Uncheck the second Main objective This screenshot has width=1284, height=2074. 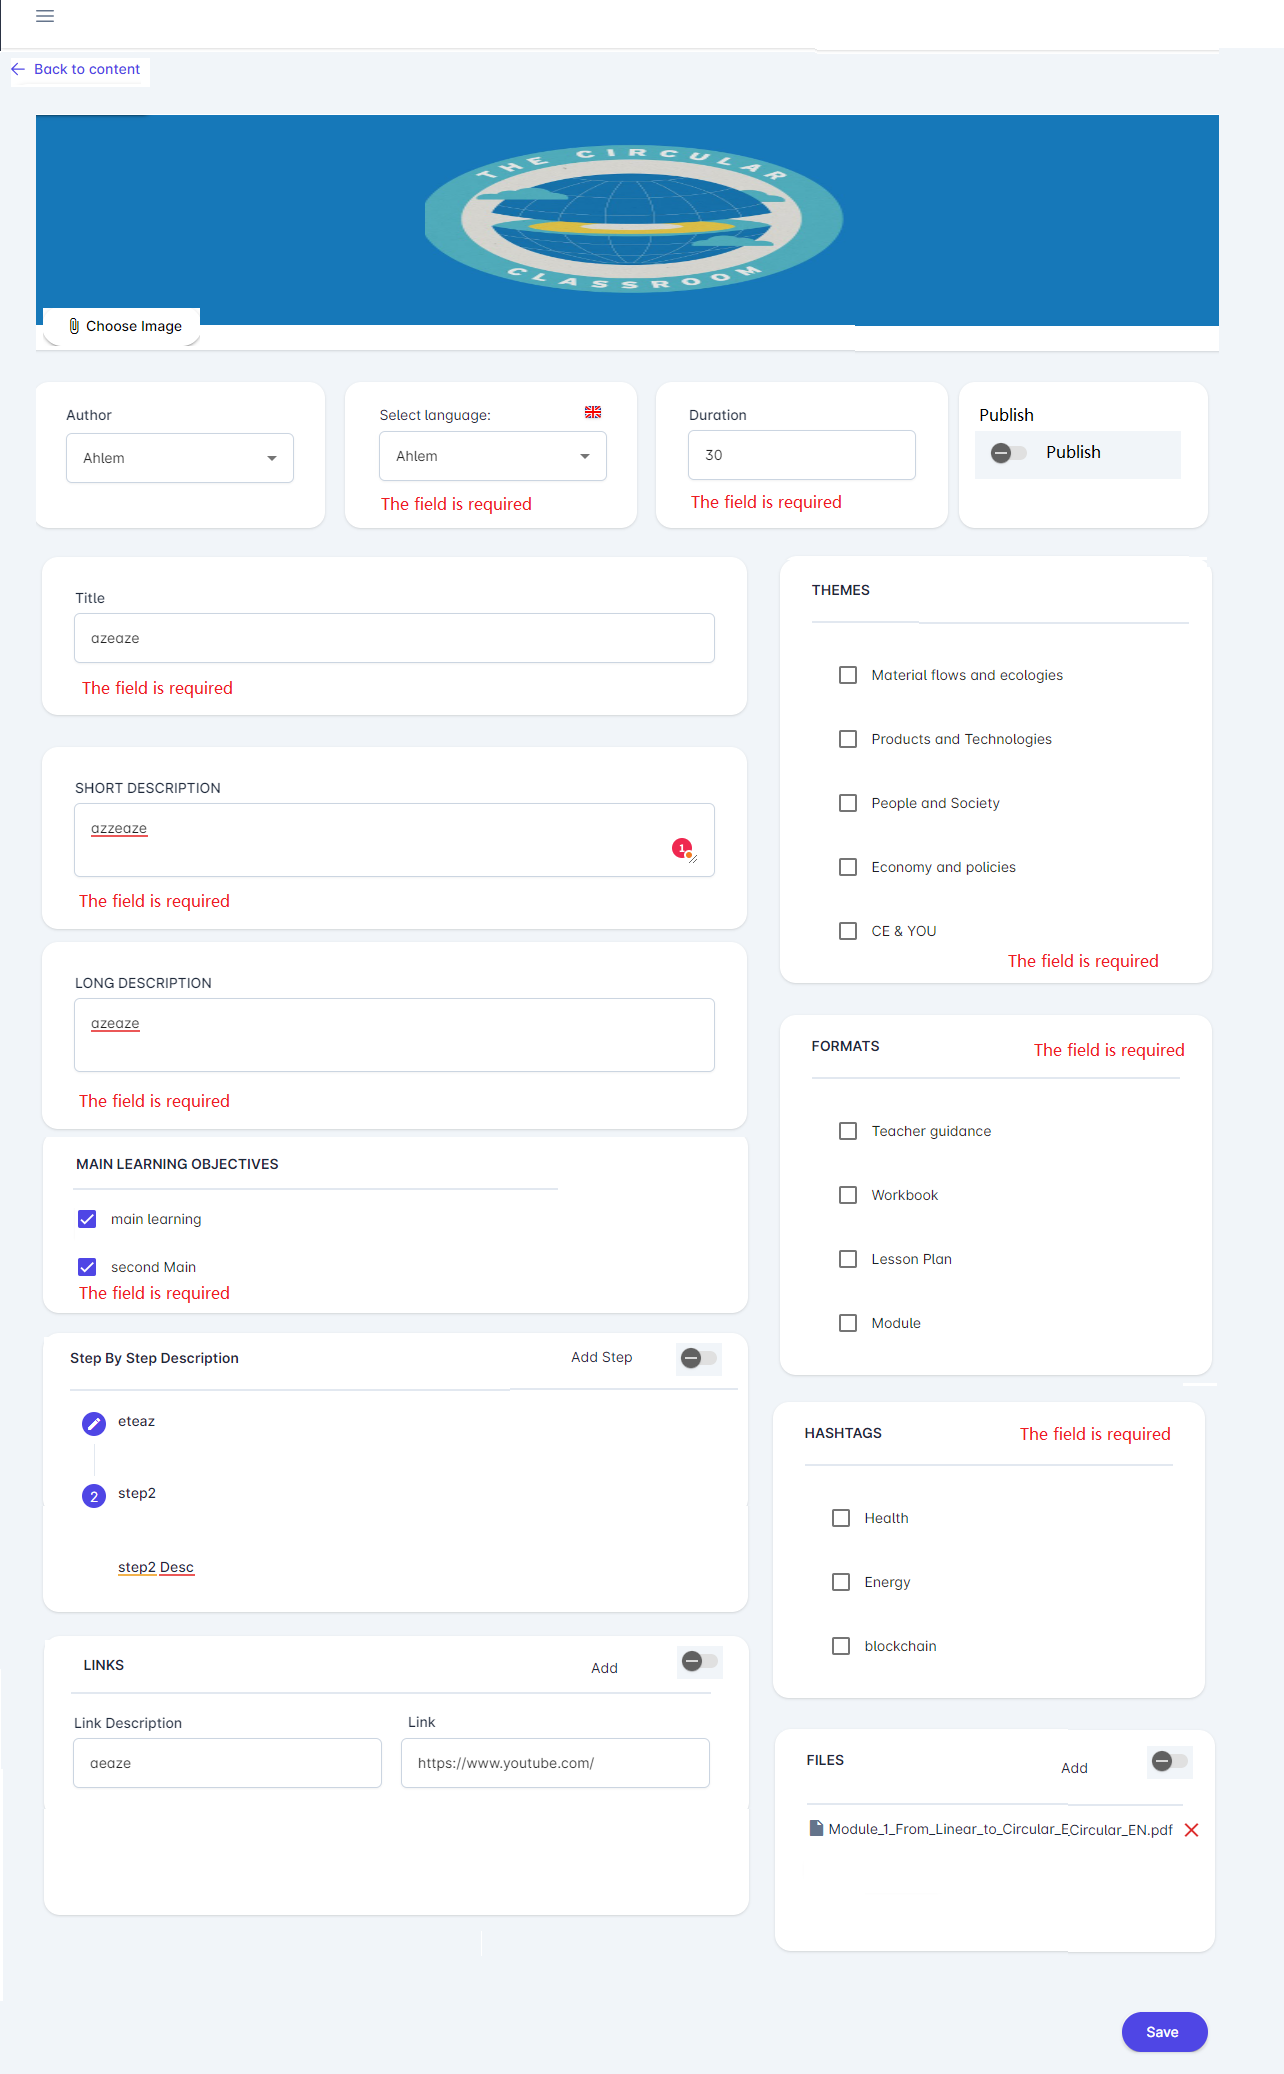tap(87, 1267)
